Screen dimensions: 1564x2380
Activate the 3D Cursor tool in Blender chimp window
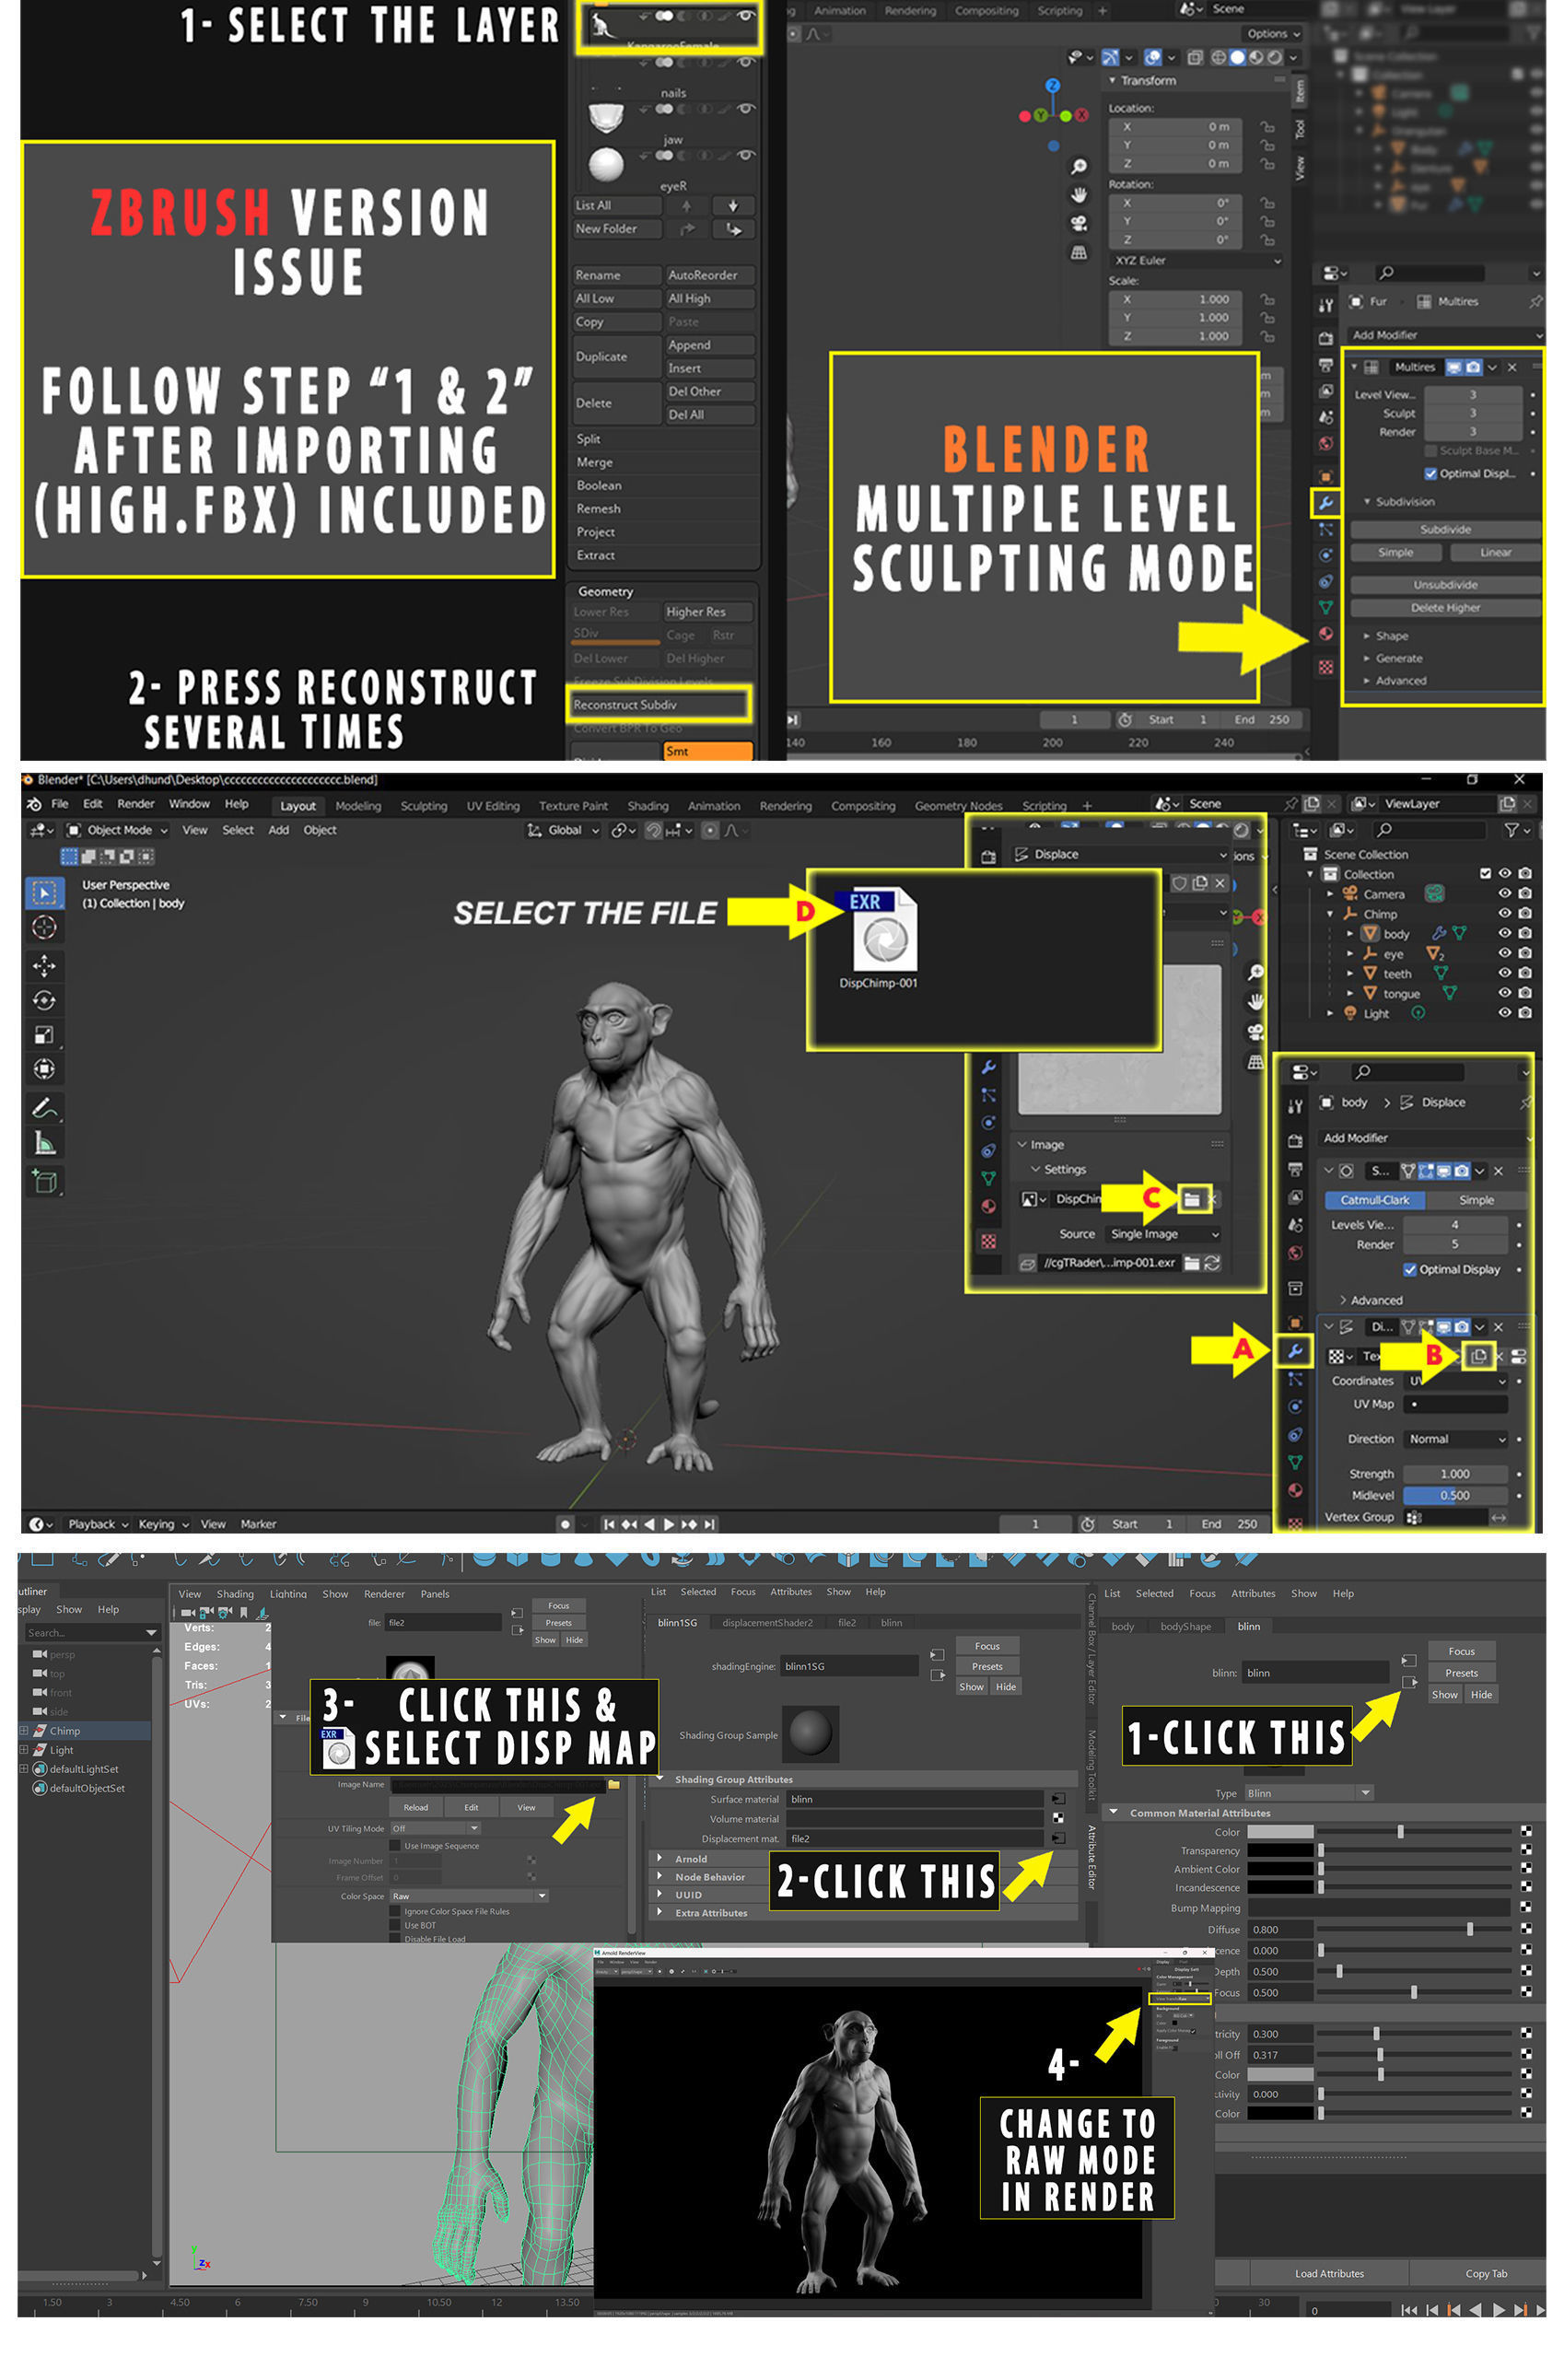click(44, 927)
